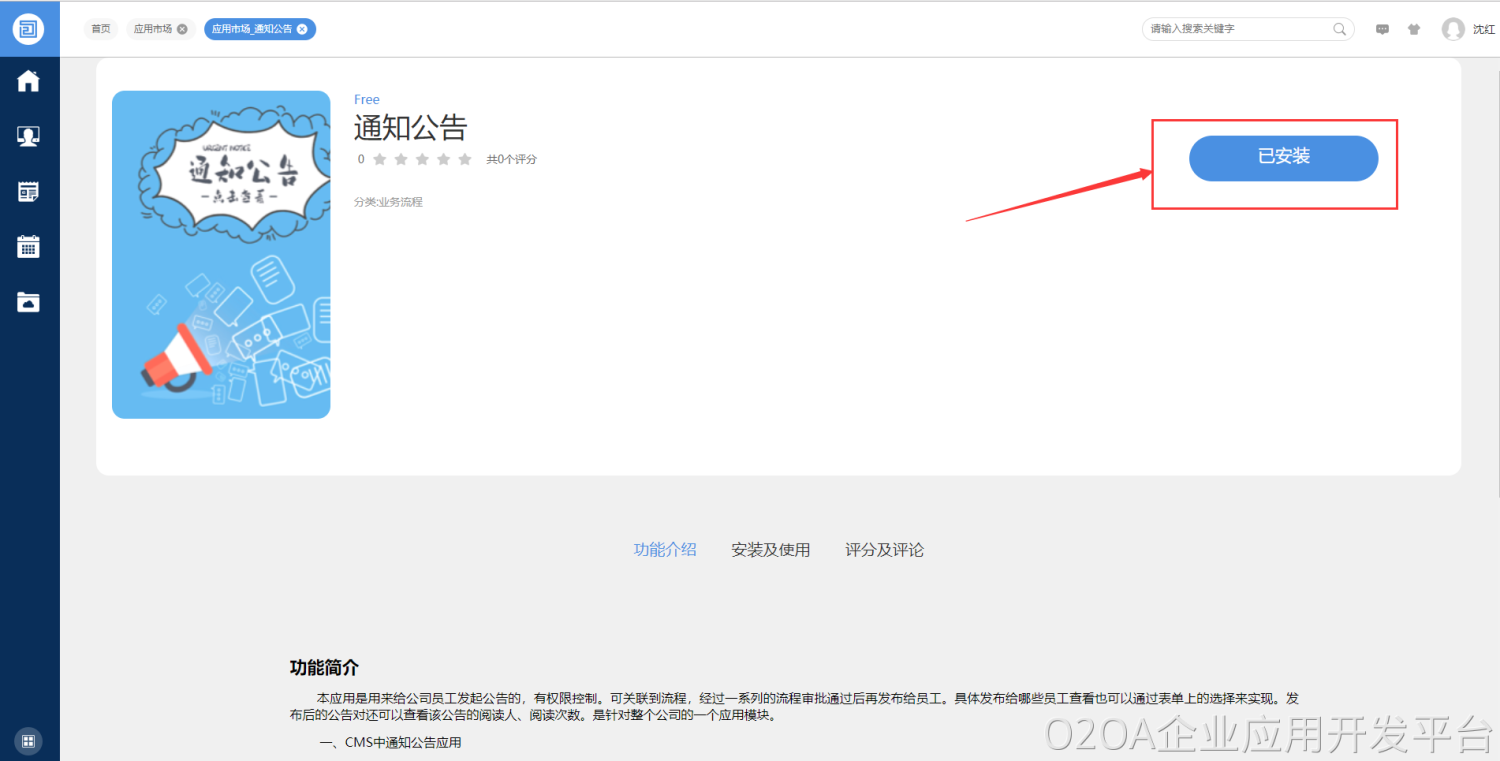Select the 安装及使用 section tab
This screenshot has width=1500, height=761.
[x=770, y=550]
